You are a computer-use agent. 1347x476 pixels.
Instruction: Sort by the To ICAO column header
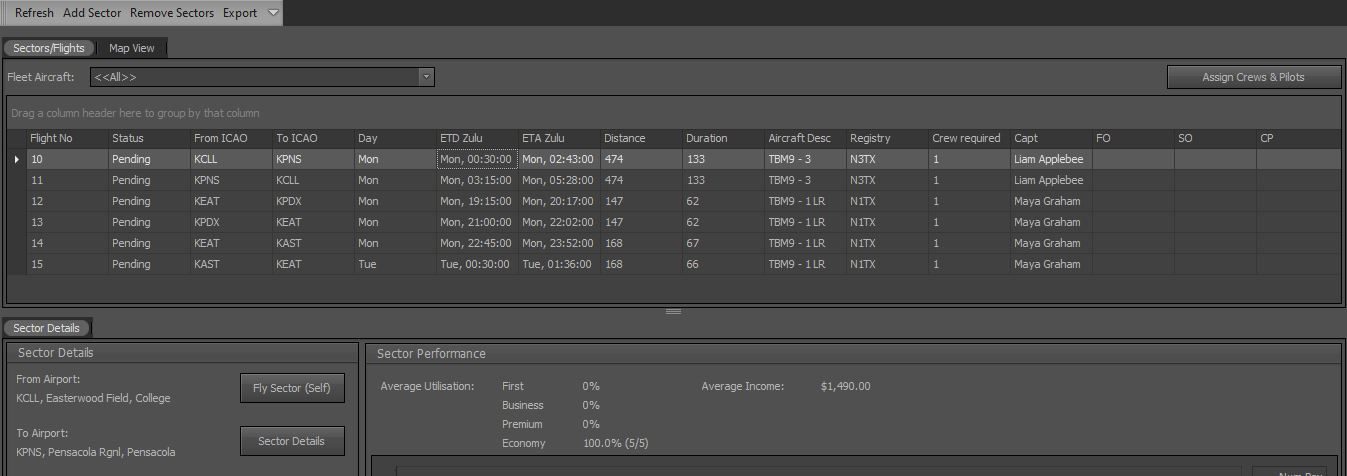tap(313, 138)
